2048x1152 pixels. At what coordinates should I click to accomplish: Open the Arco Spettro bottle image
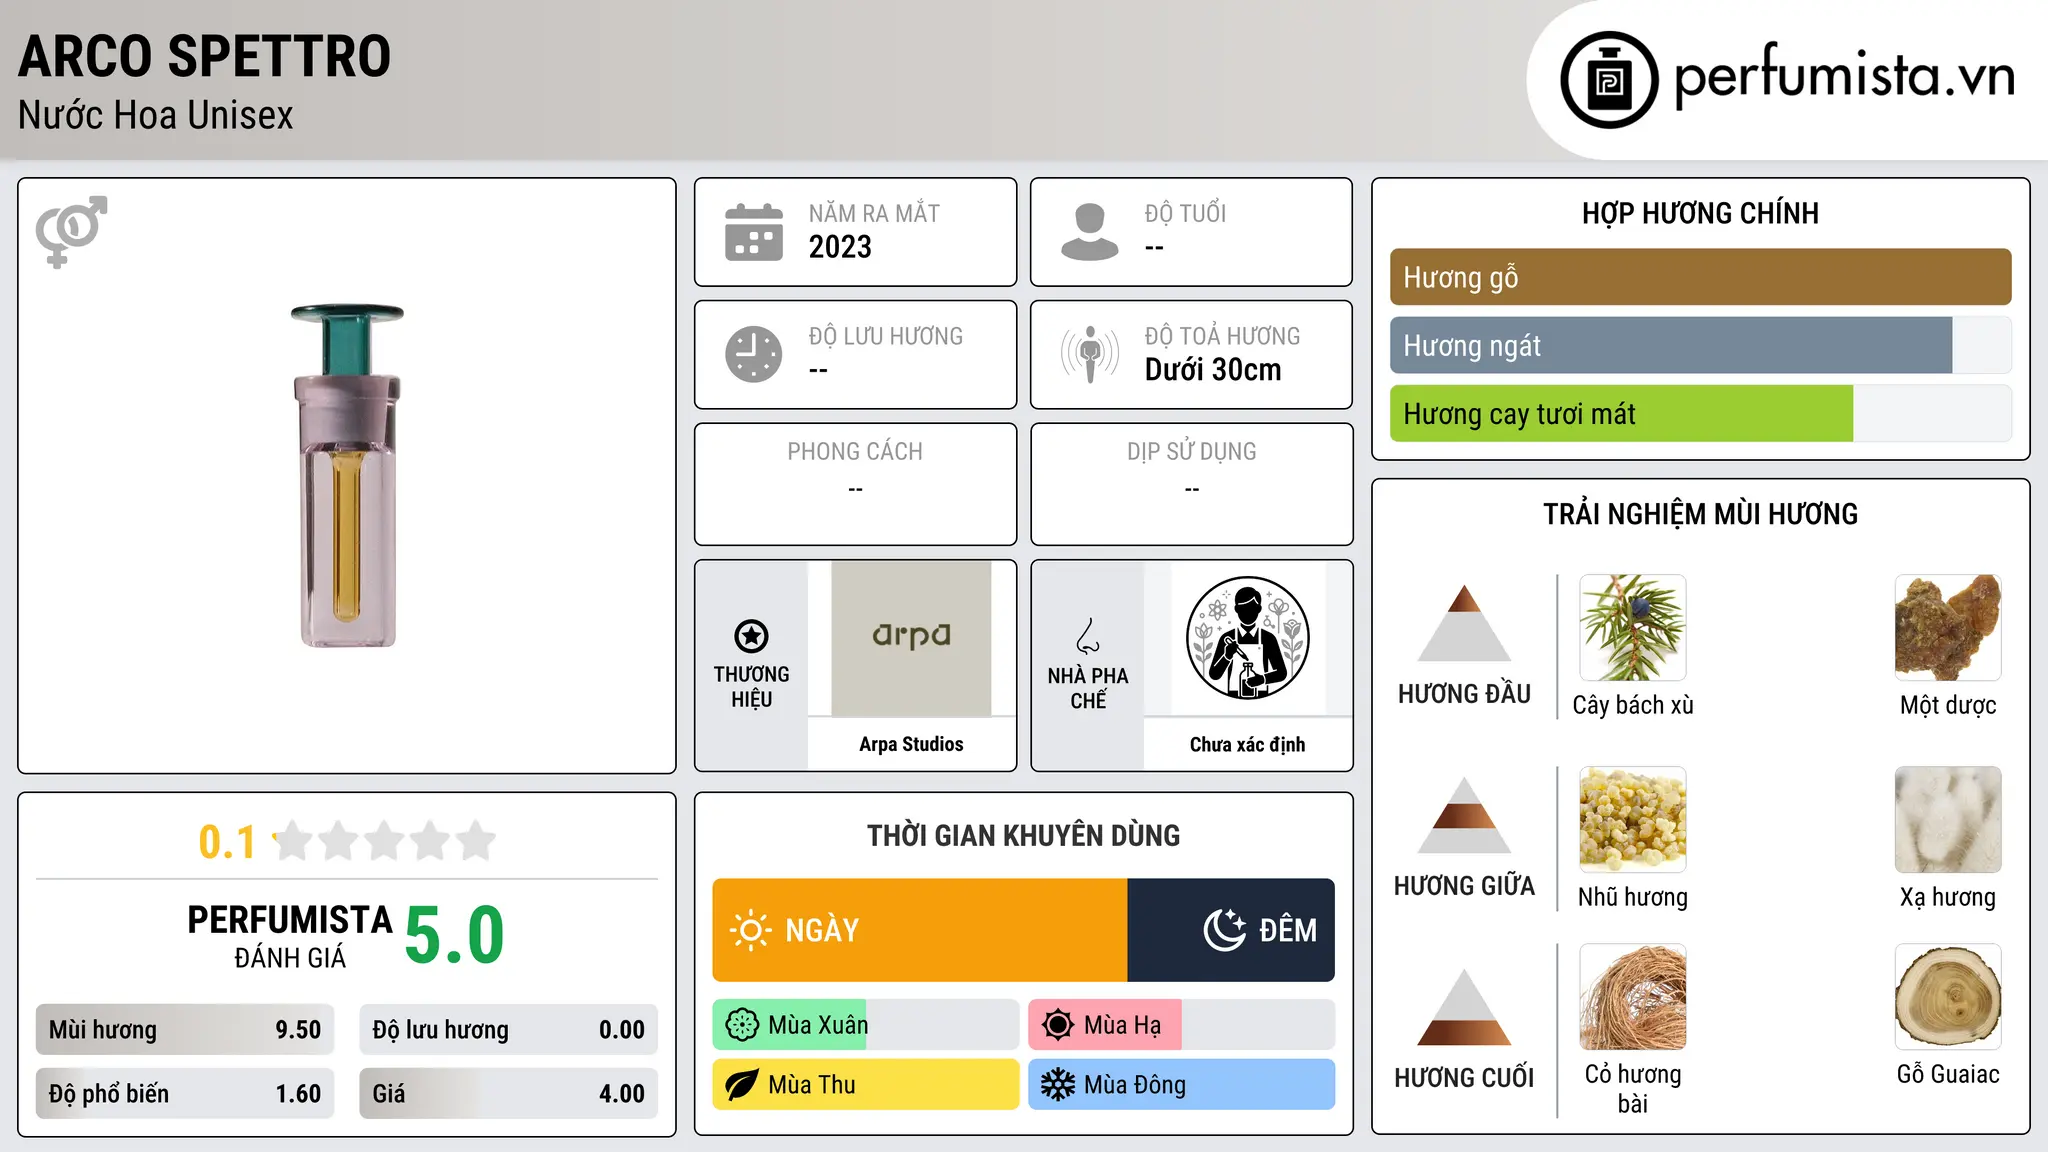347,476
